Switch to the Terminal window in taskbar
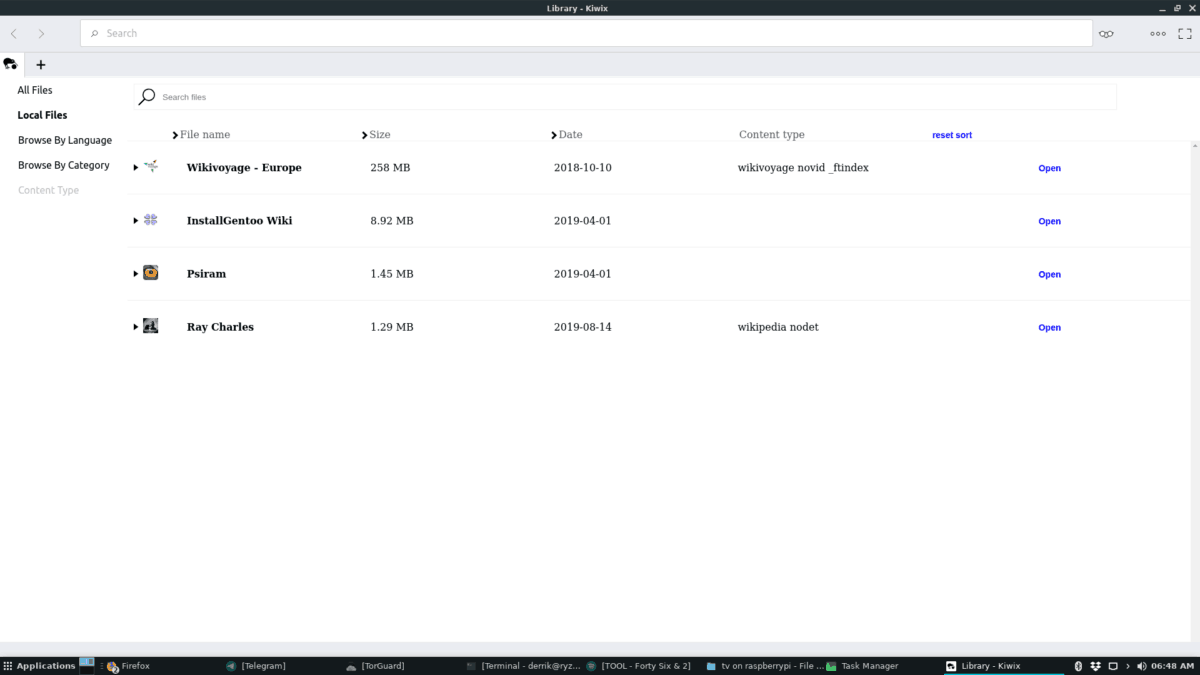Image resolution: width=1200 pixels, height=675 pixels. pos(522,666)
